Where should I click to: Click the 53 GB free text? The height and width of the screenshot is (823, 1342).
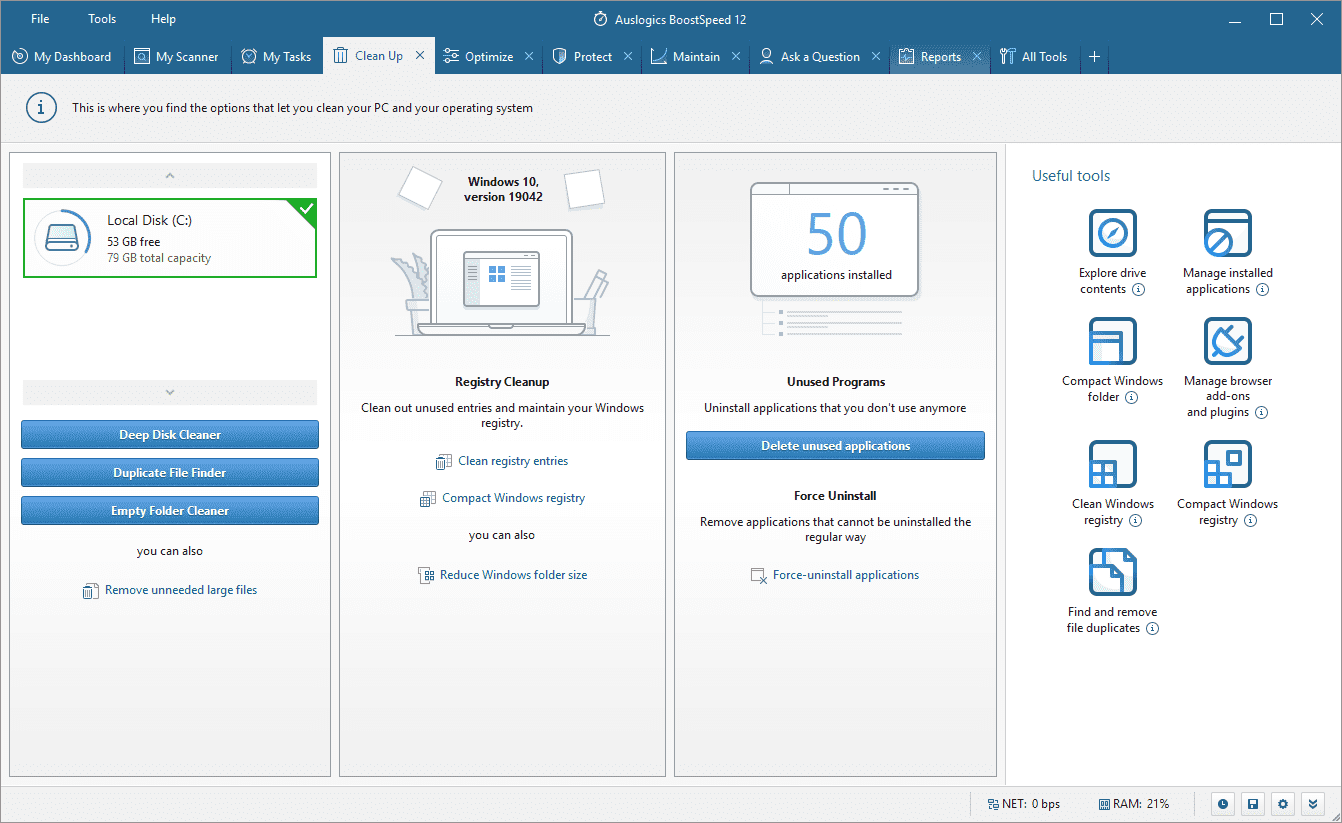tap(134, 242)
